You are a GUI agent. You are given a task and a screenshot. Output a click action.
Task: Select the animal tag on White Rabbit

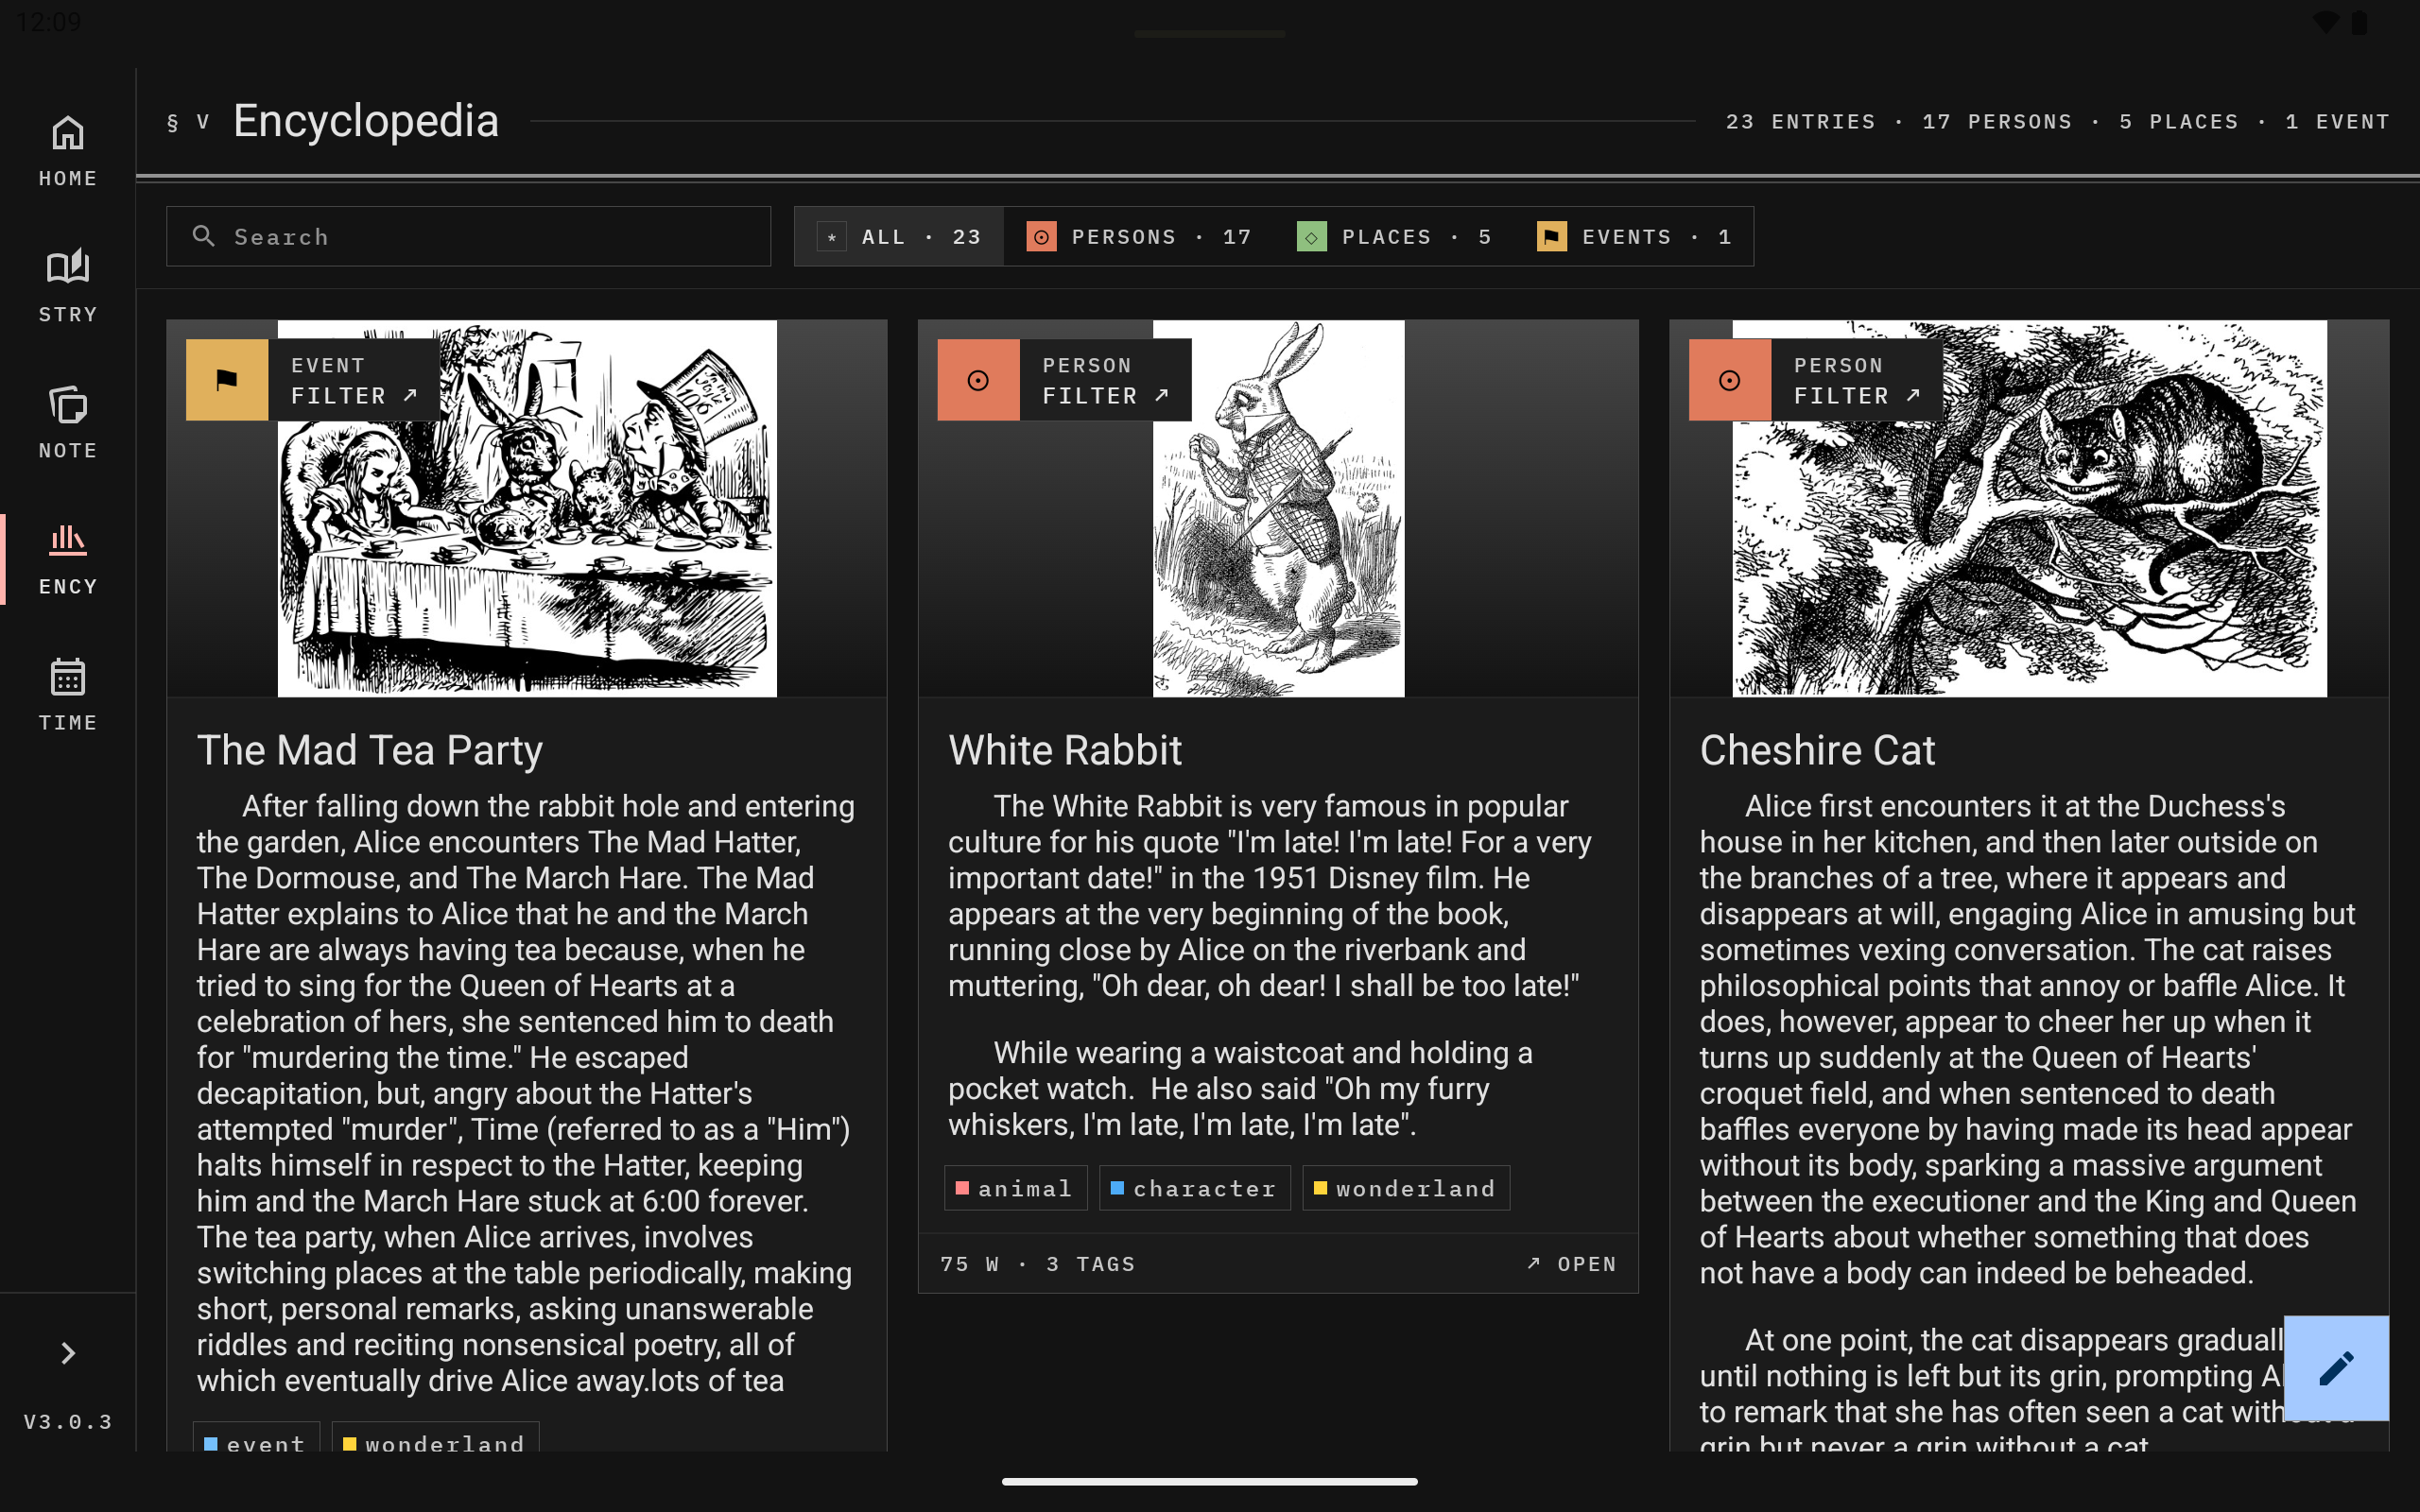pos(1015,1188)
